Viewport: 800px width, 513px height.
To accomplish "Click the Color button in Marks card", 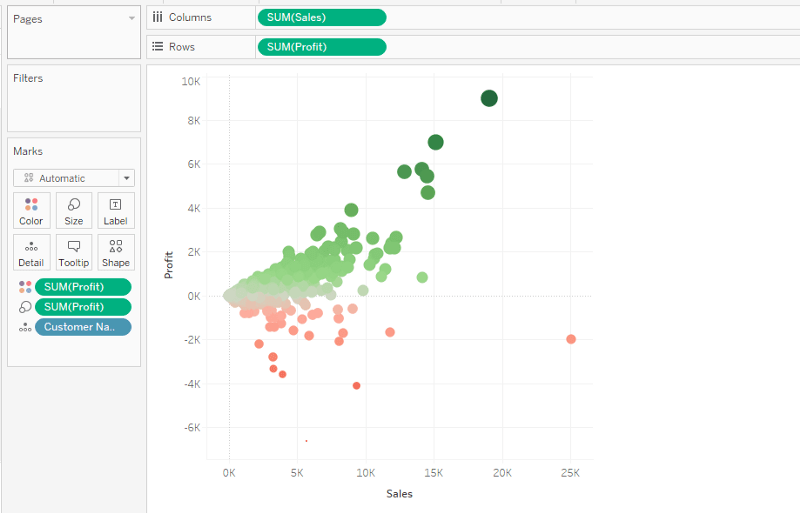I will 31,210.
